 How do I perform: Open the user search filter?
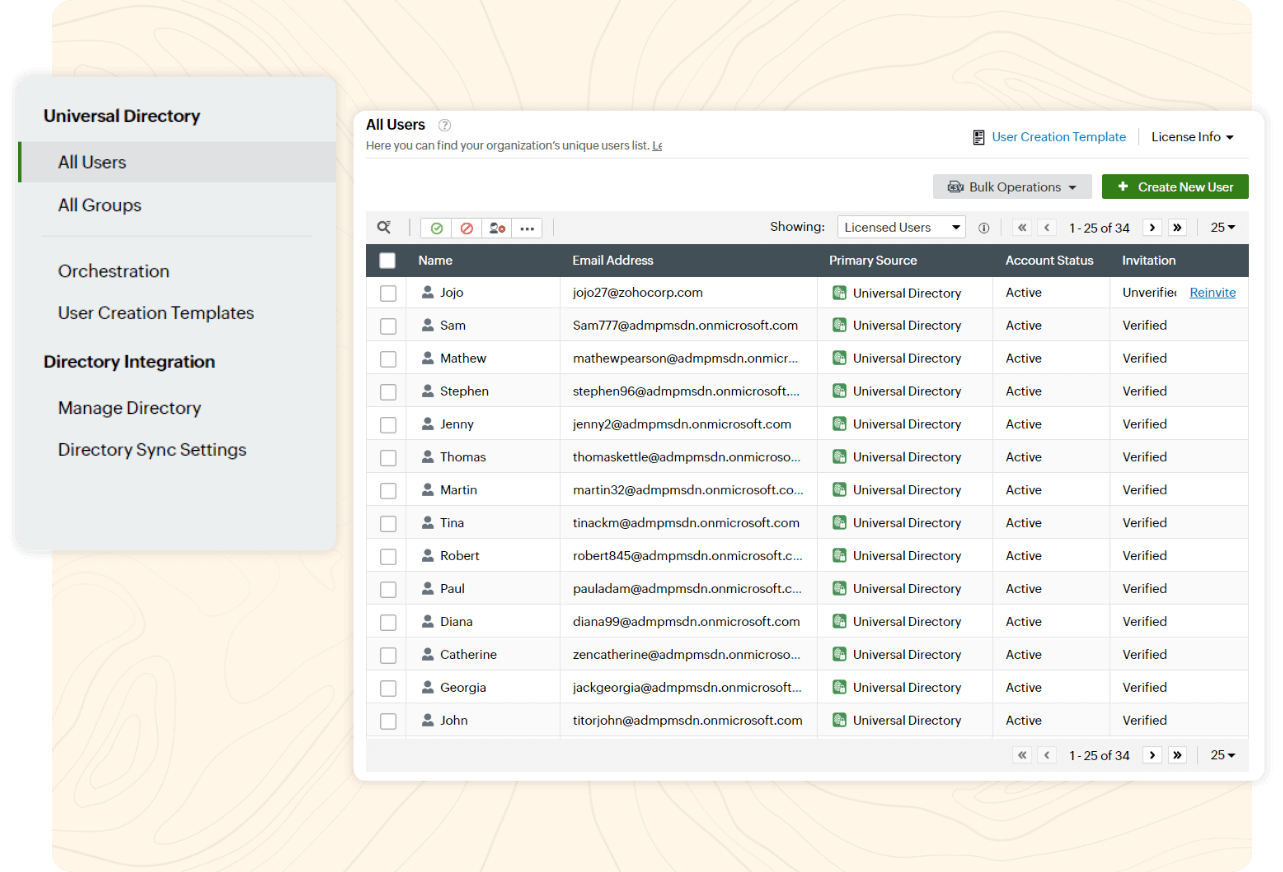385,227
